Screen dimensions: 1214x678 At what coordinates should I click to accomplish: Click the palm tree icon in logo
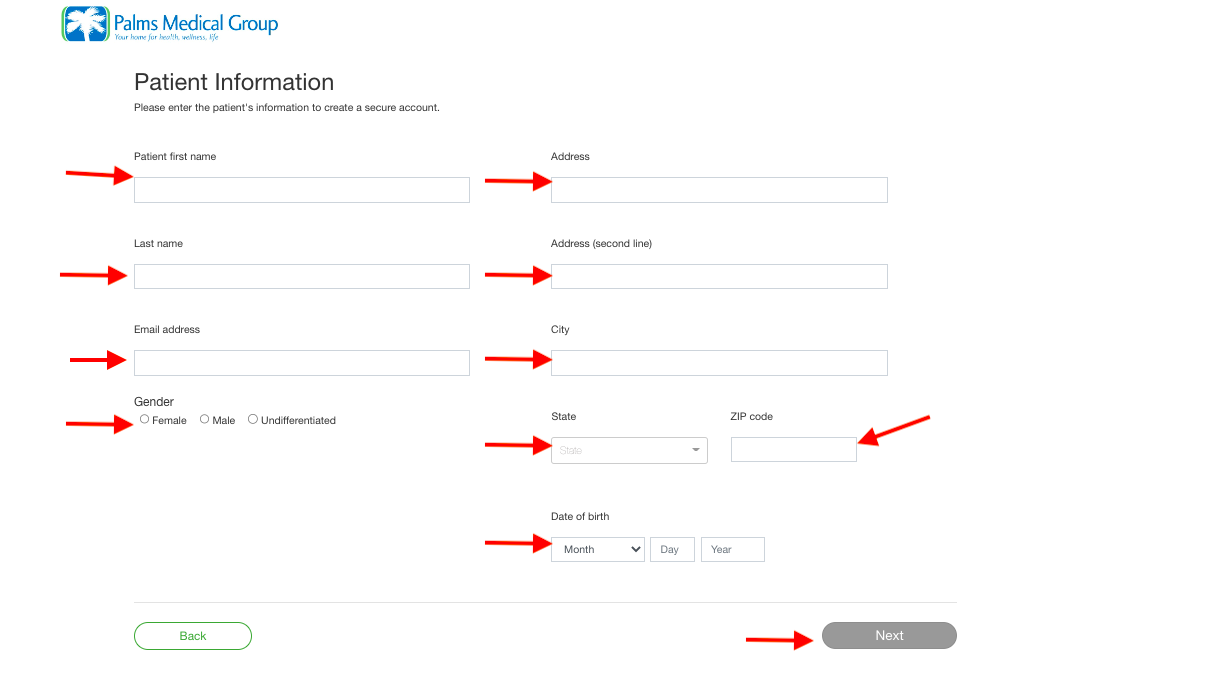click(x=86, y=24)
